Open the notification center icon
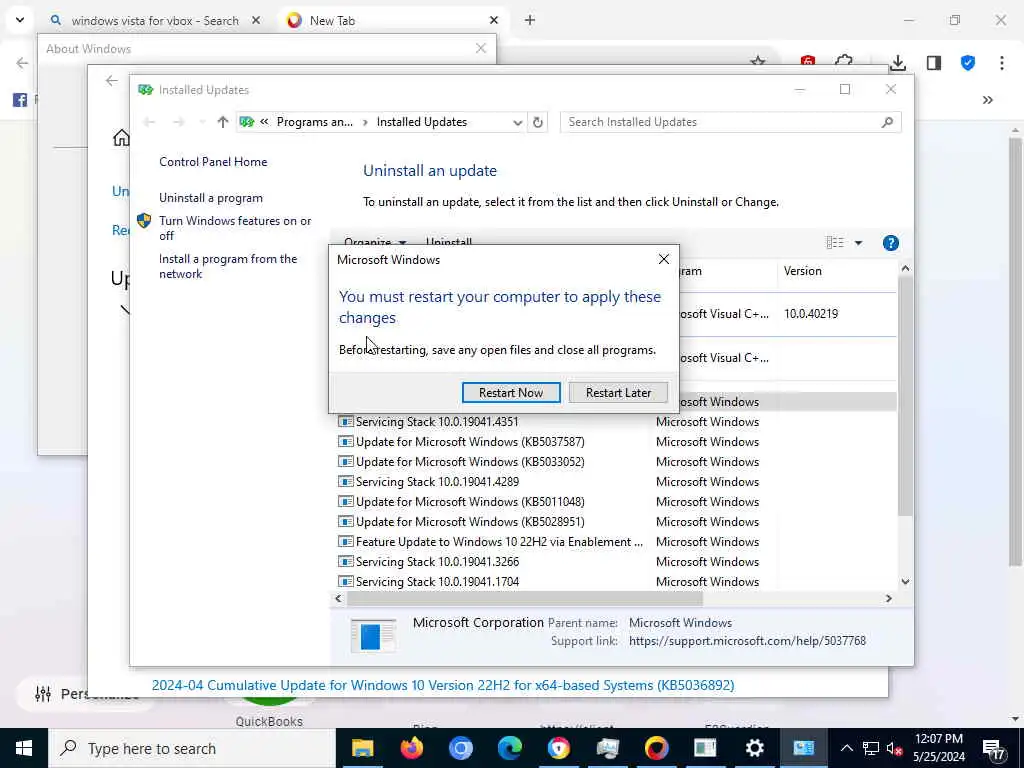 pyautogui.click(x=993, y=748)
